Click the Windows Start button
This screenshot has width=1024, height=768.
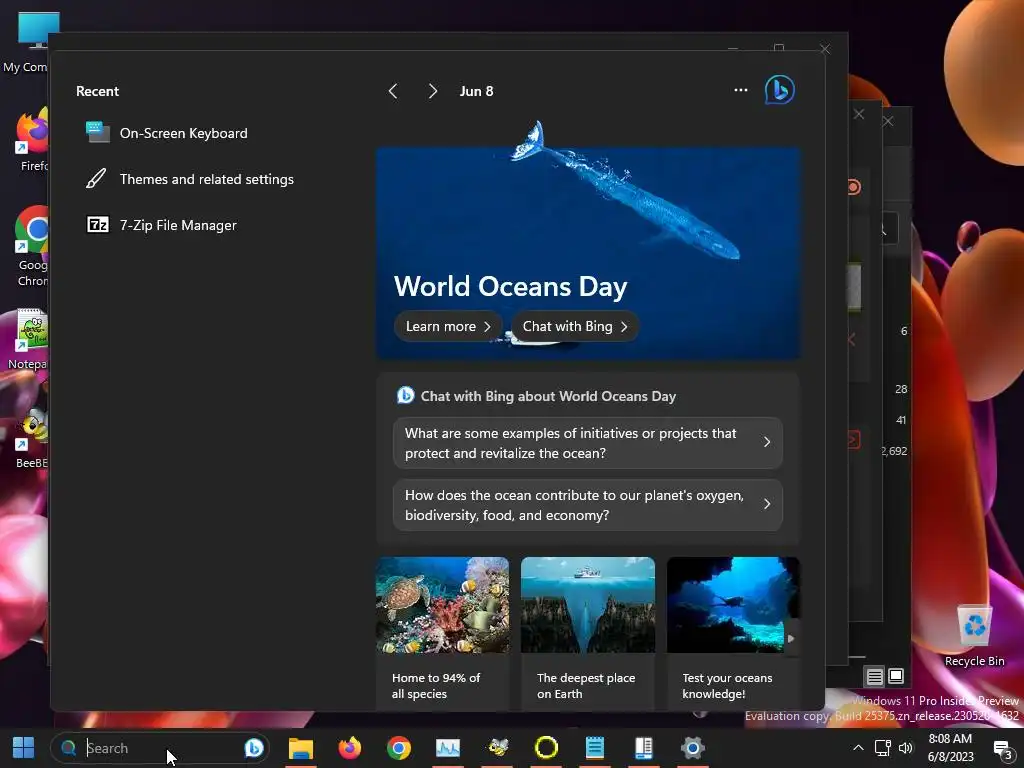click(24, 748)
